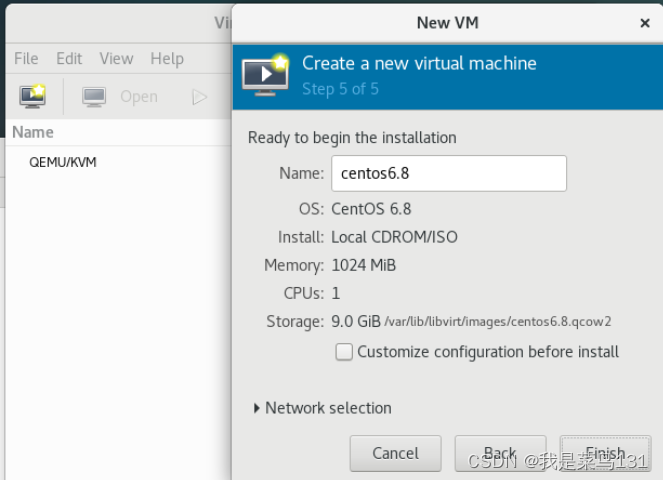Click the Run play arrow in toolbar
Viewport: 663px width, 480px height.
pyautogui.click(x=199, y=97)
